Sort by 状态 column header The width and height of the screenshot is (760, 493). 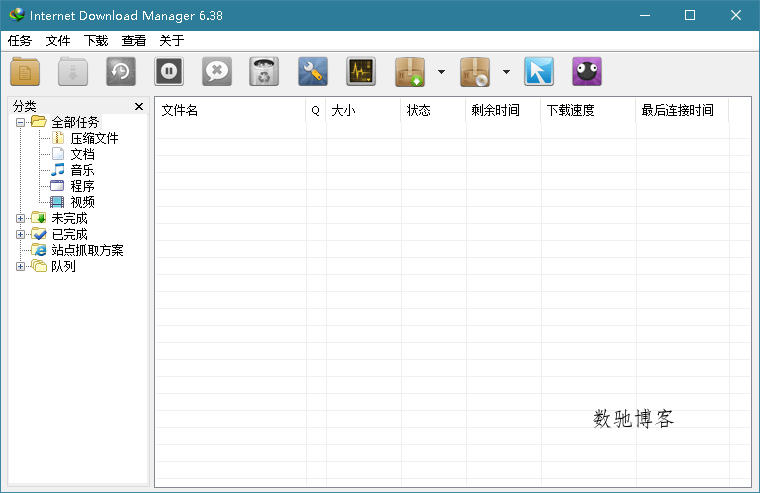point(433,111)
